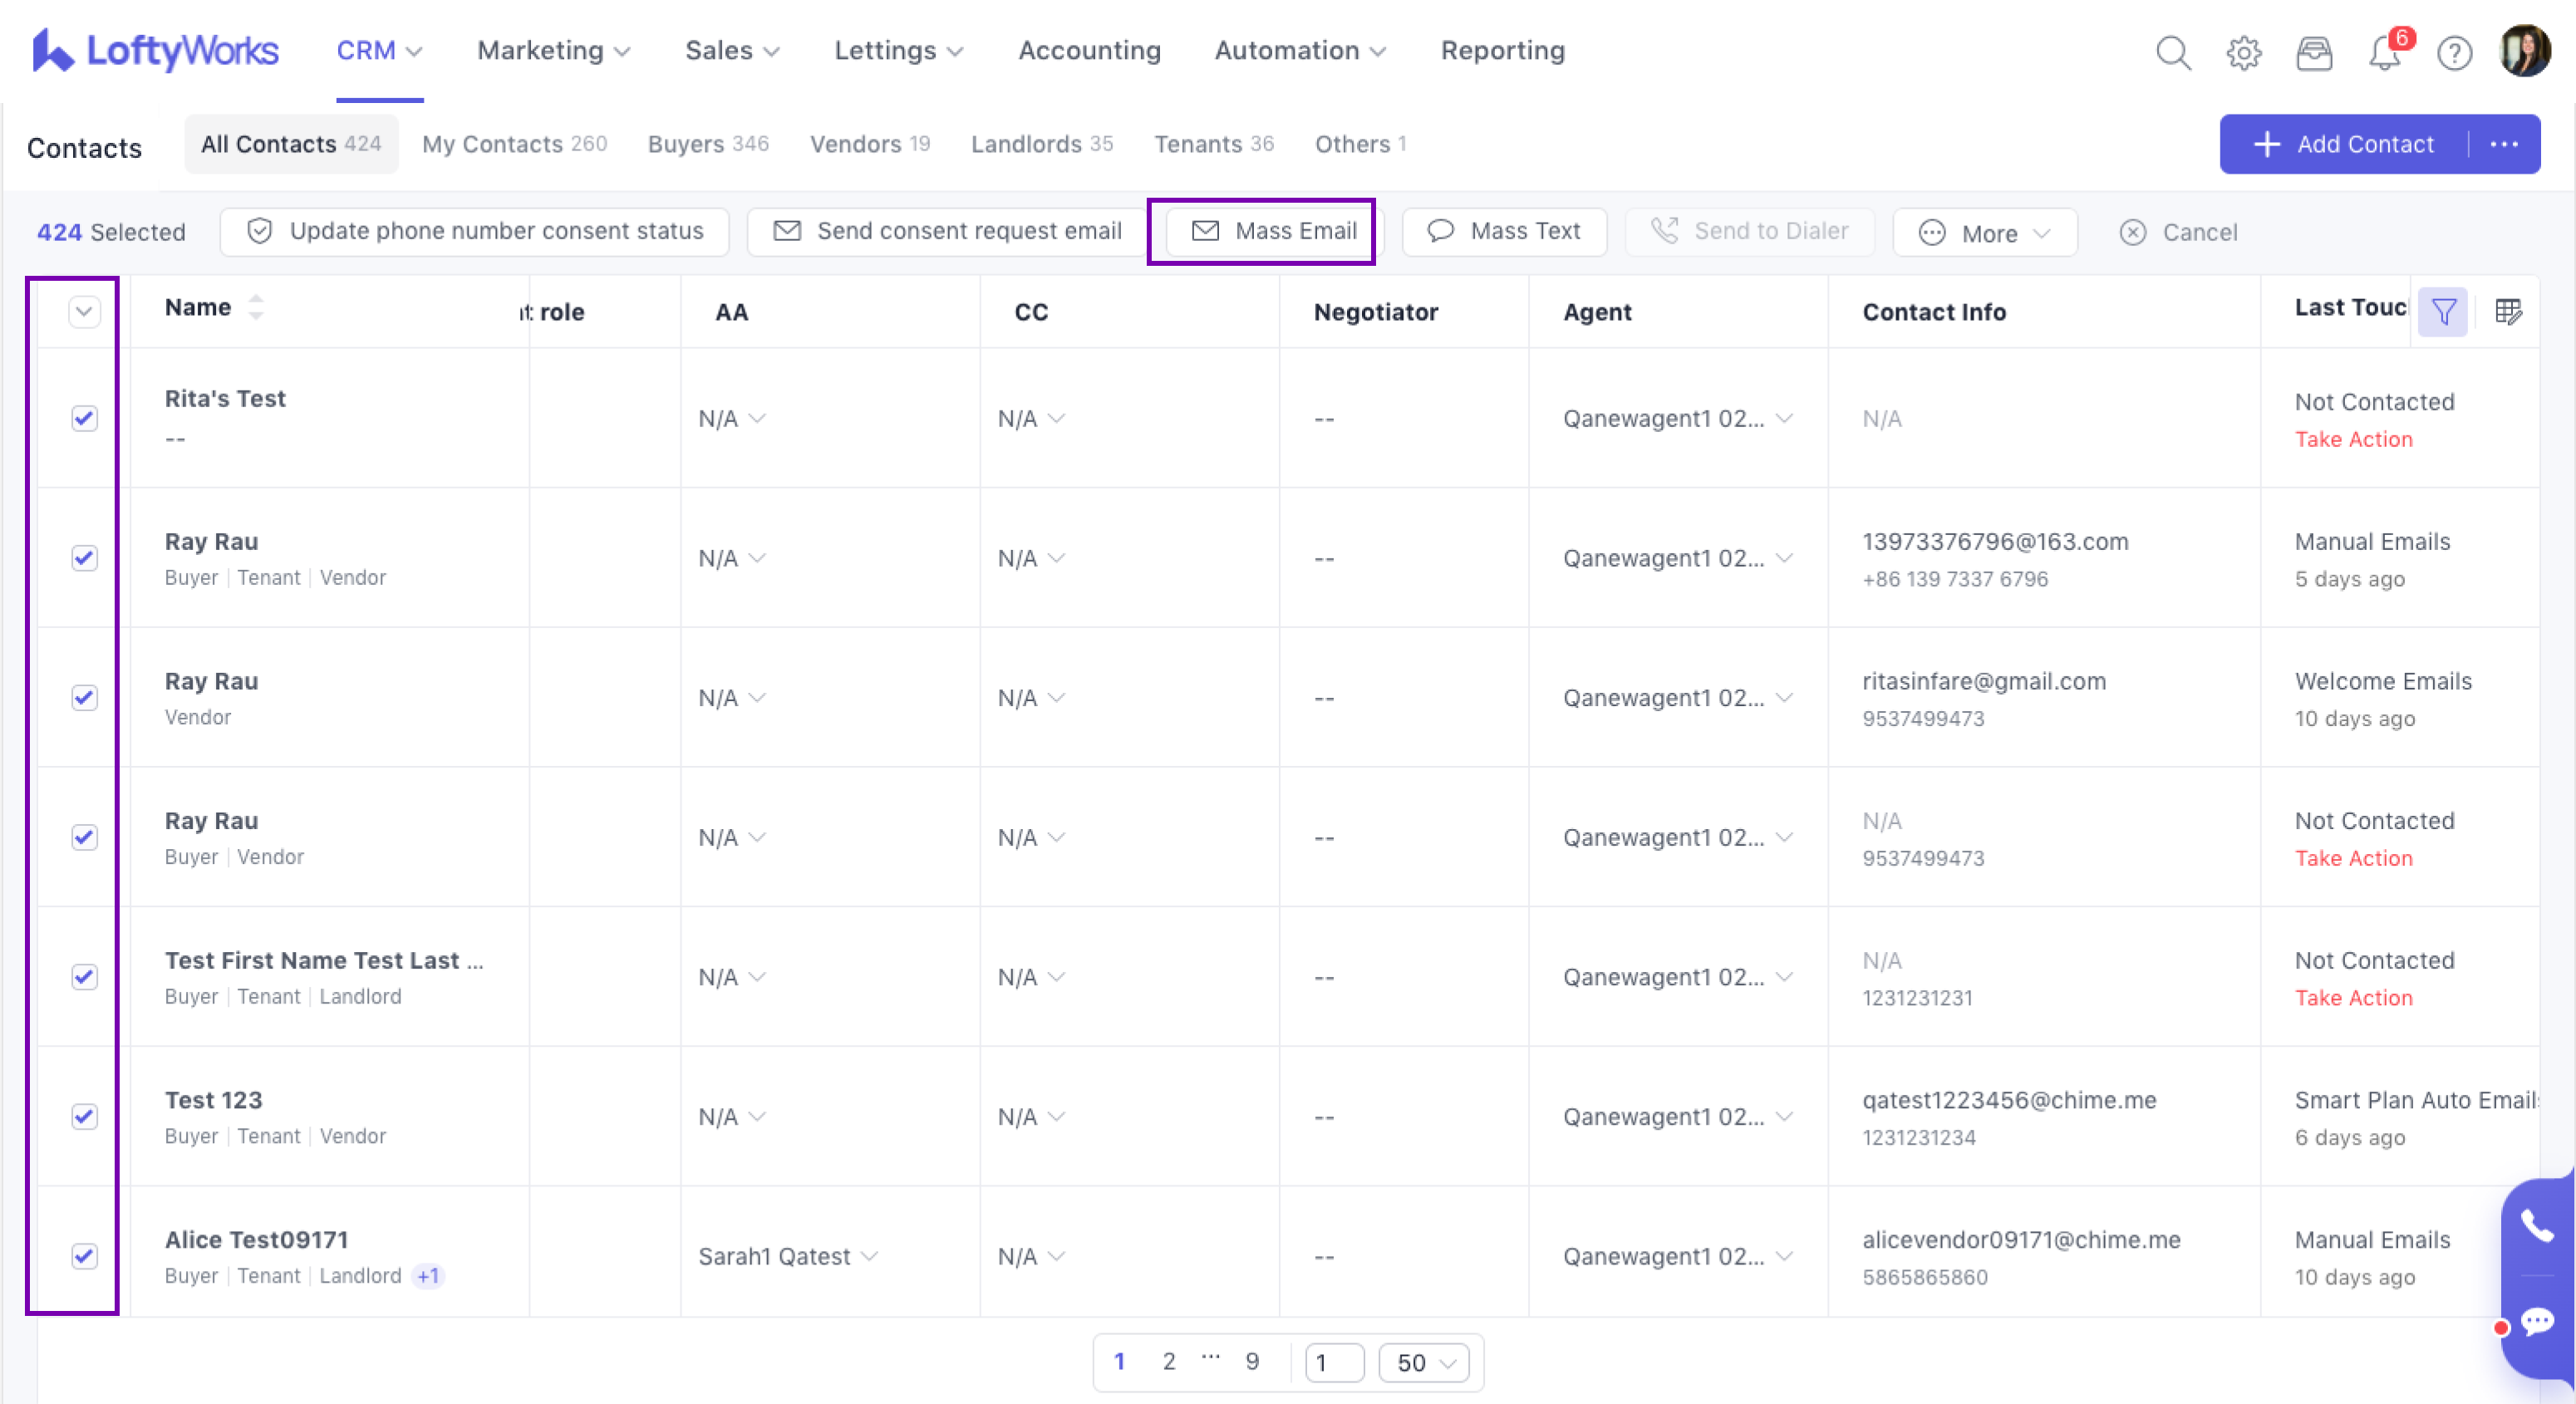Open notifications bell with badge
Image resolution: width=2576 pixels, height=1404 pixels.
[2384, 52]
